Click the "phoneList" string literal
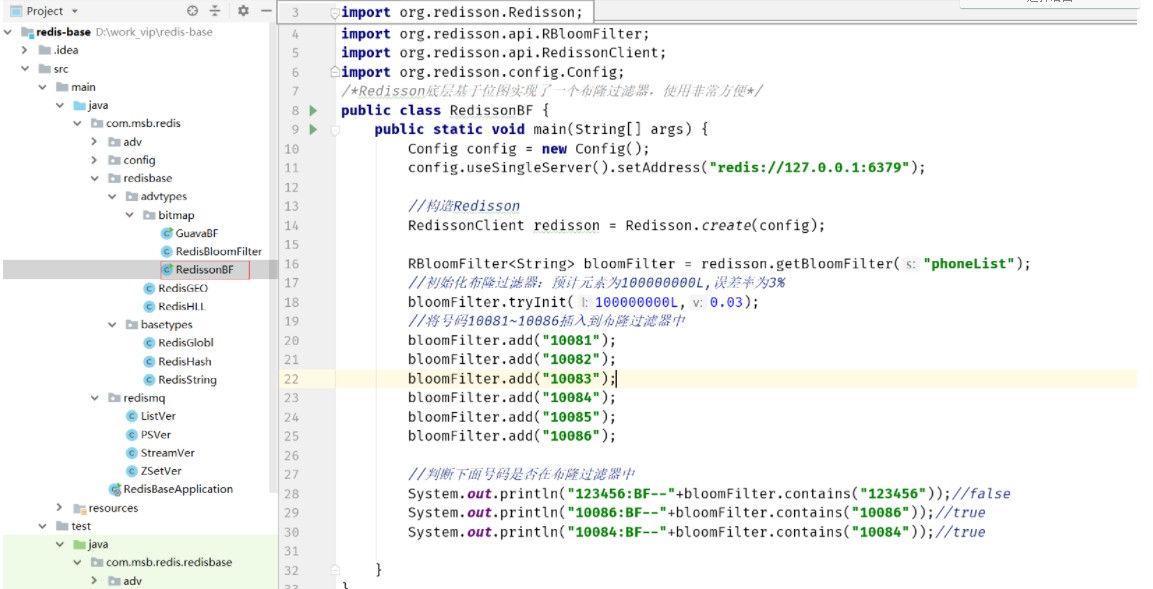Viewport: 1153px width, 589px height. 968,264
